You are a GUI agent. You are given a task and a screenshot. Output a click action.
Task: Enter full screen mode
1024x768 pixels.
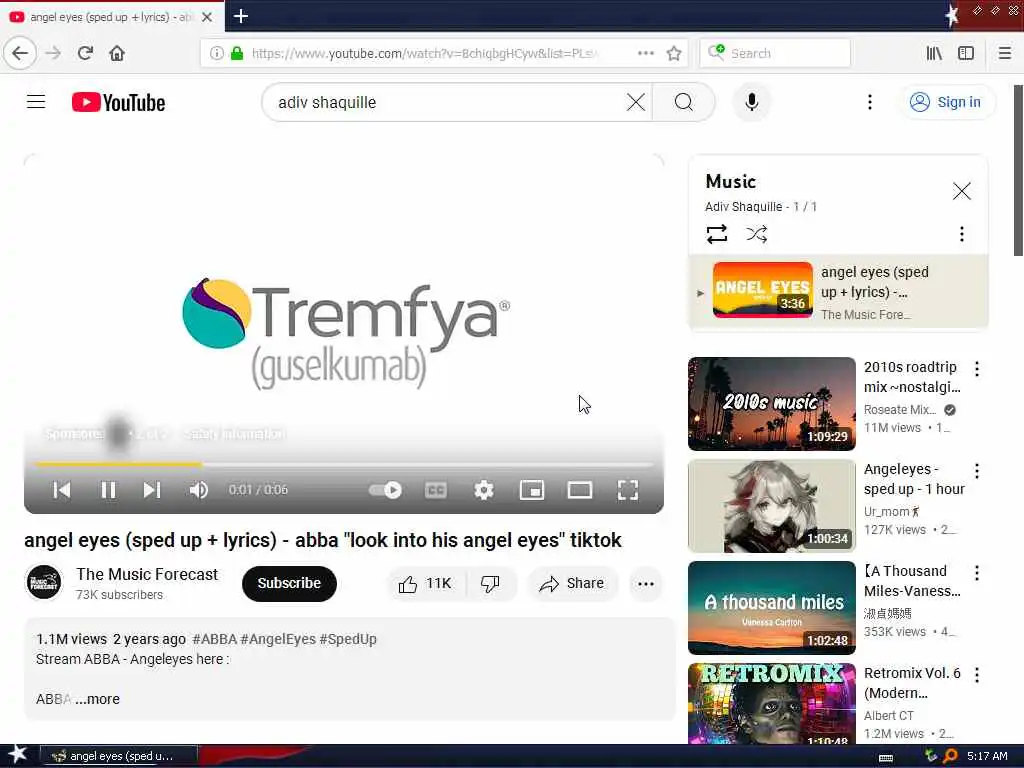(628, 490)
